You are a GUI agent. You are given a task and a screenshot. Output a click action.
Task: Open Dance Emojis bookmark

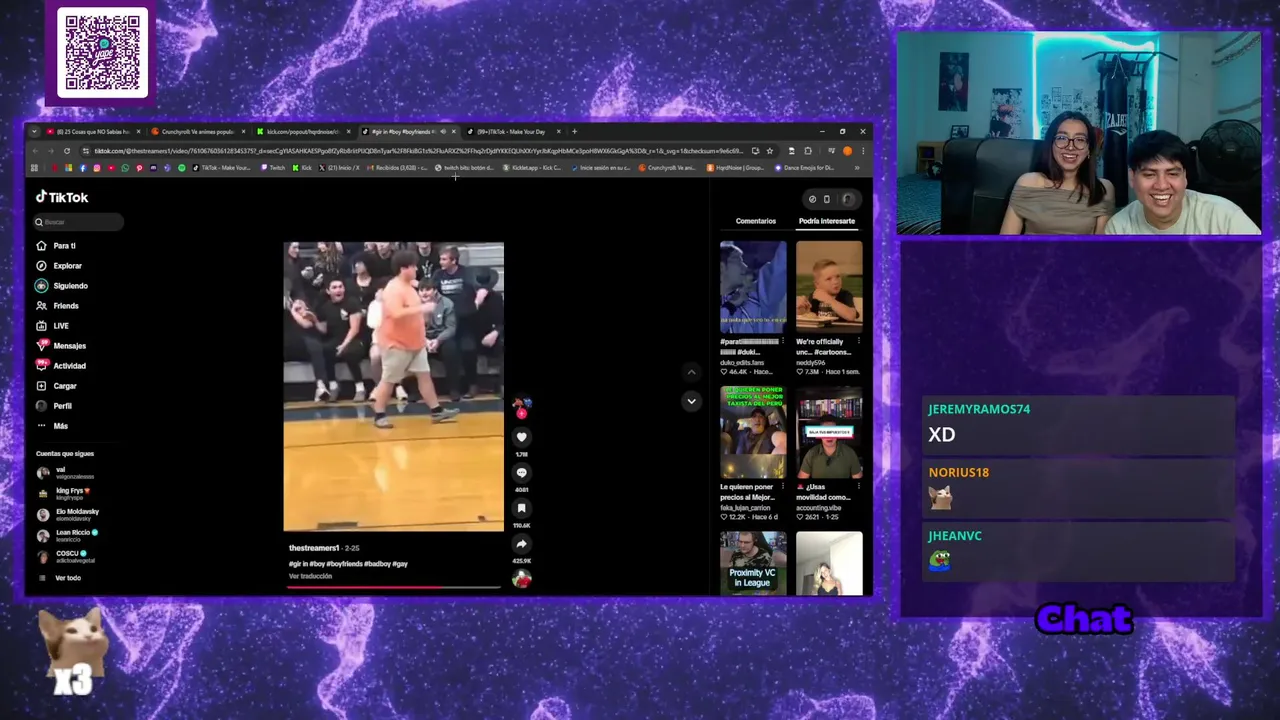(805, 168)
